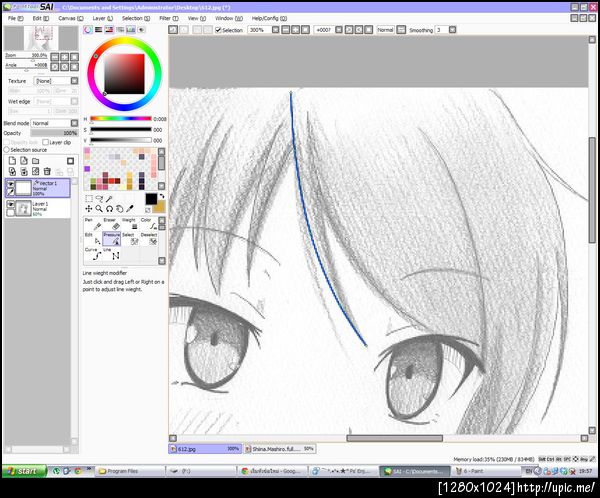Click the black foreground color swatch
The image size is (600, 498).
coord(151,199)
